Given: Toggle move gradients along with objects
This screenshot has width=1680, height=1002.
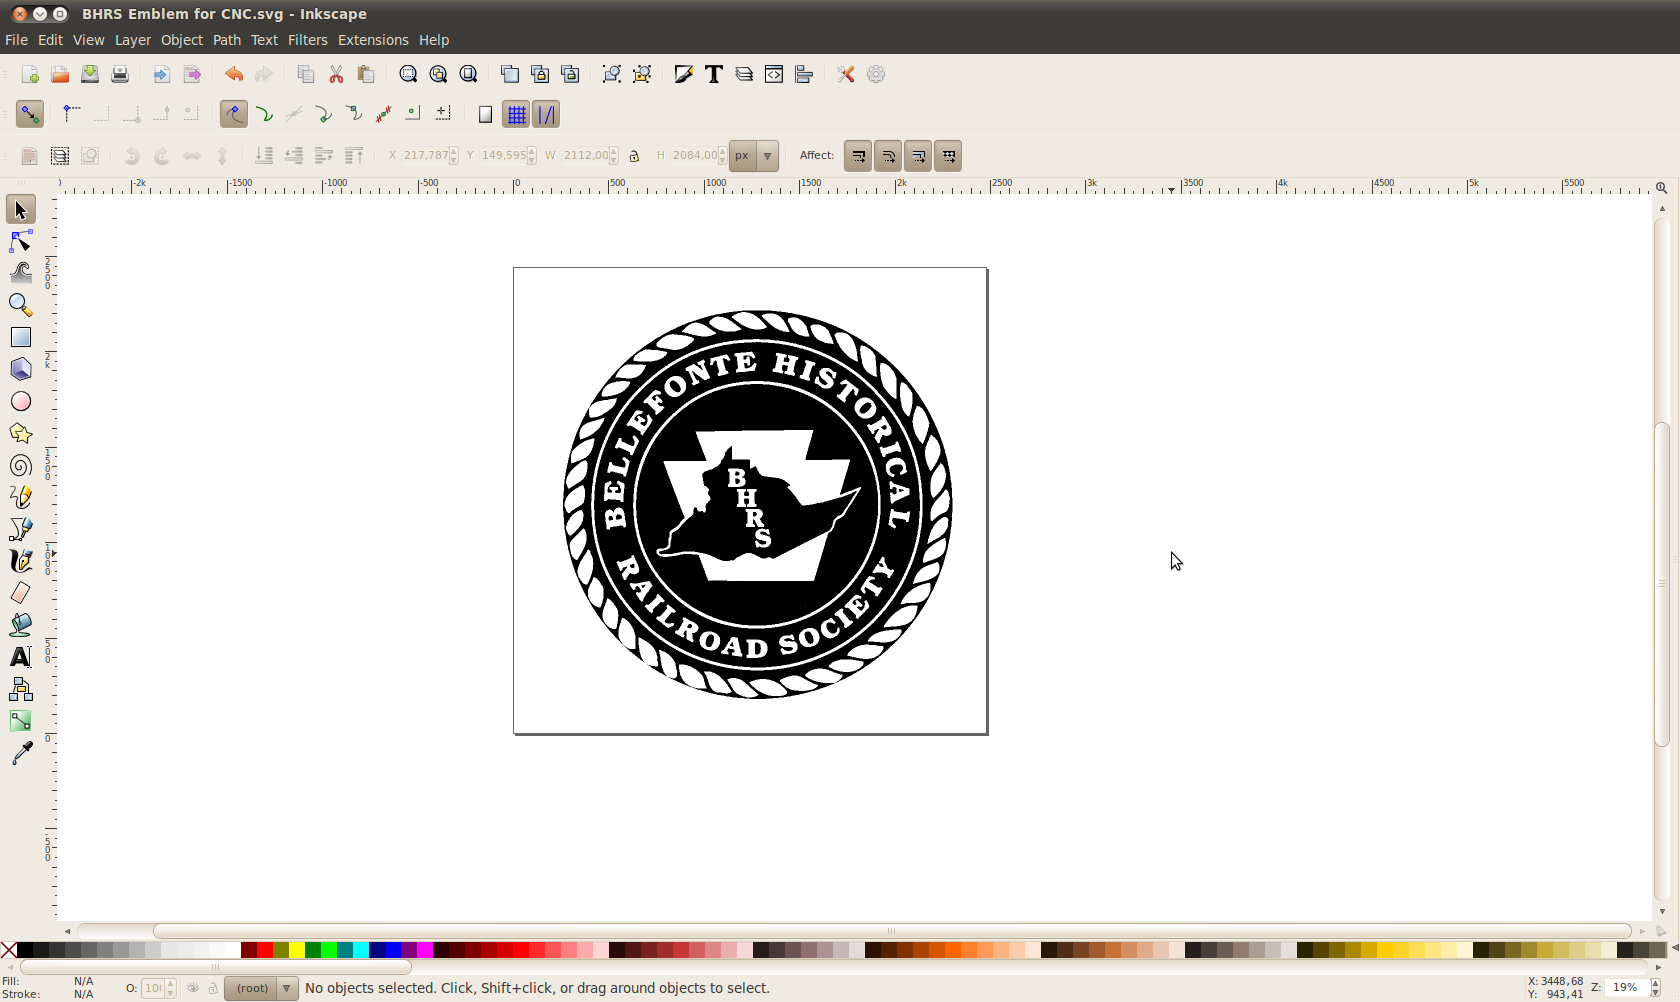Looking at the screenshot, I should (918, 156).
